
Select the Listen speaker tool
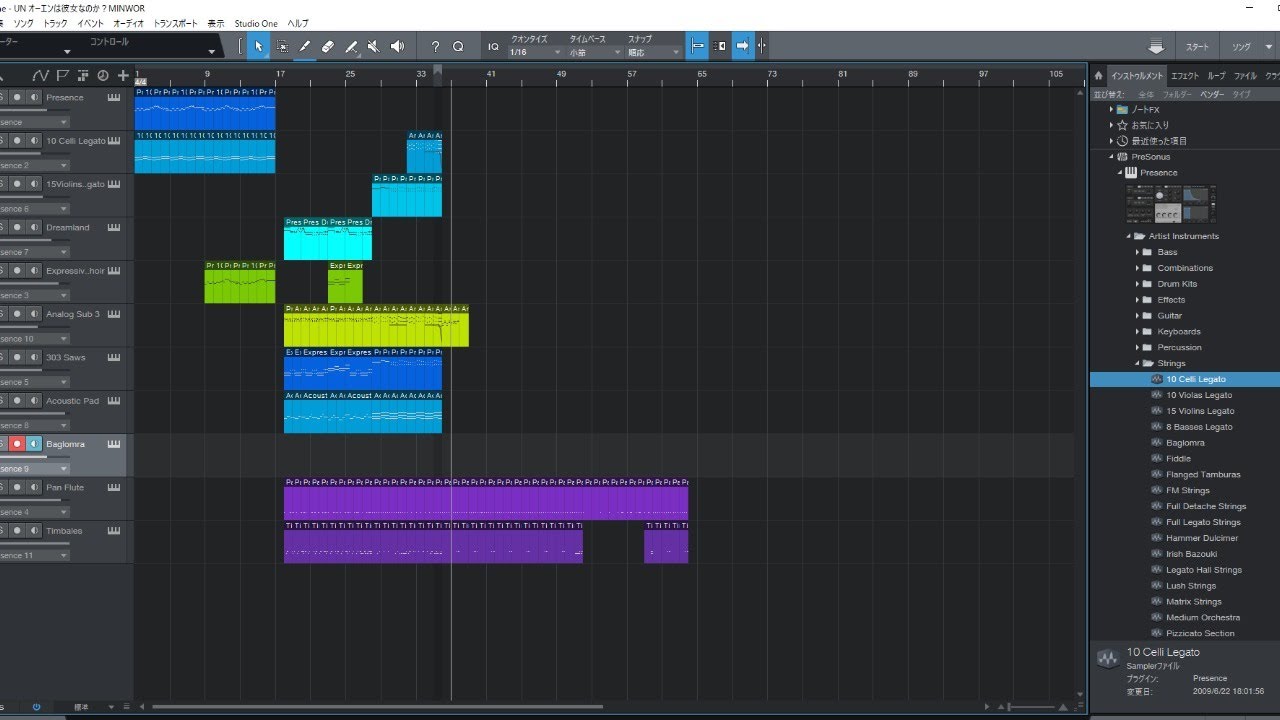tap(397, 46)
